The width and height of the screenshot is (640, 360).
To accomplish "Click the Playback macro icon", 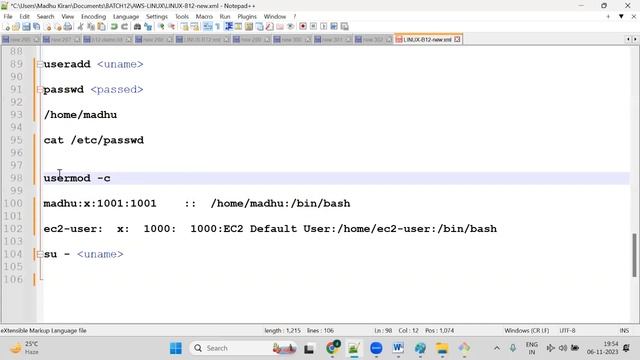I will [324, 27].
